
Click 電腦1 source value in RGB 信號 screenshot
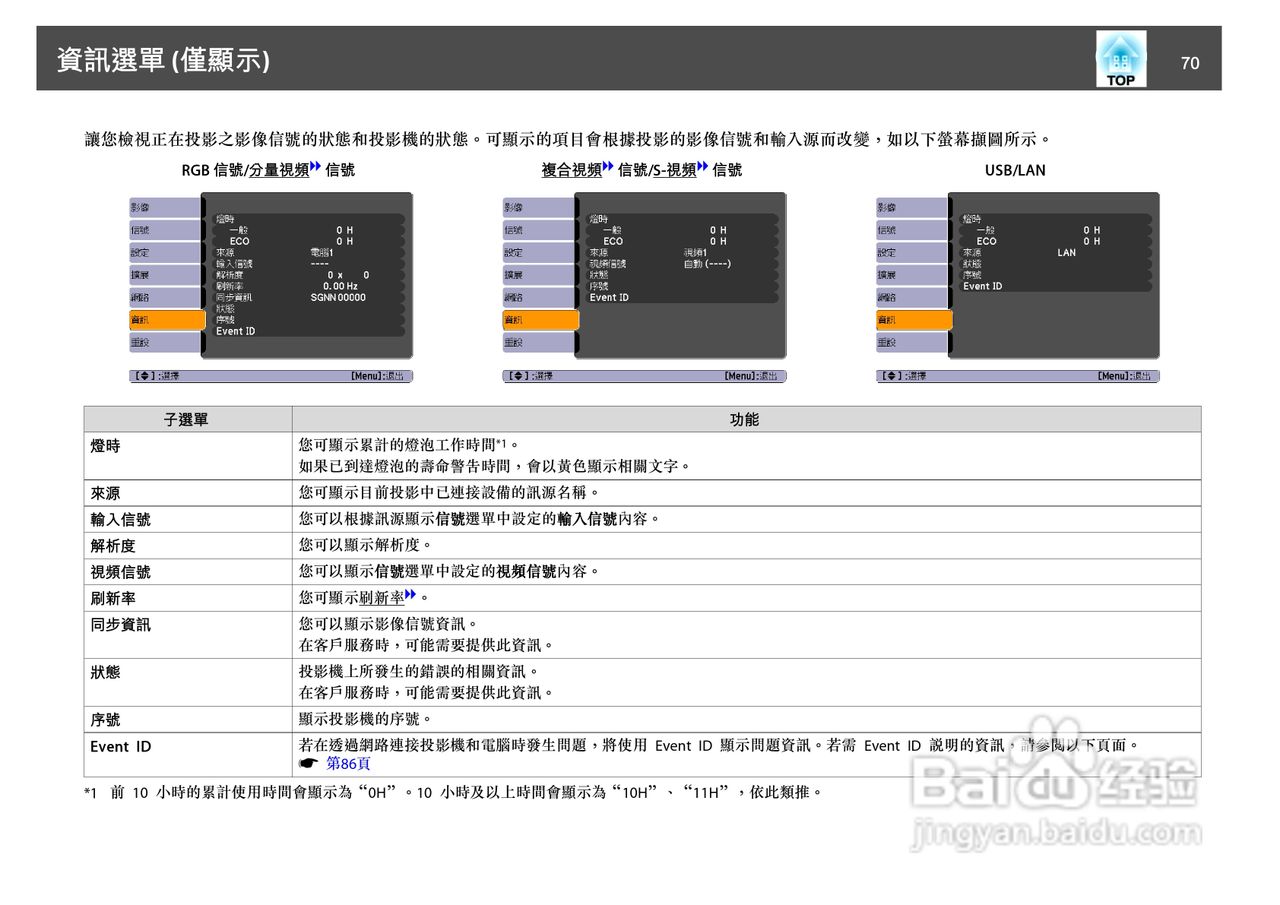(322, 252)
